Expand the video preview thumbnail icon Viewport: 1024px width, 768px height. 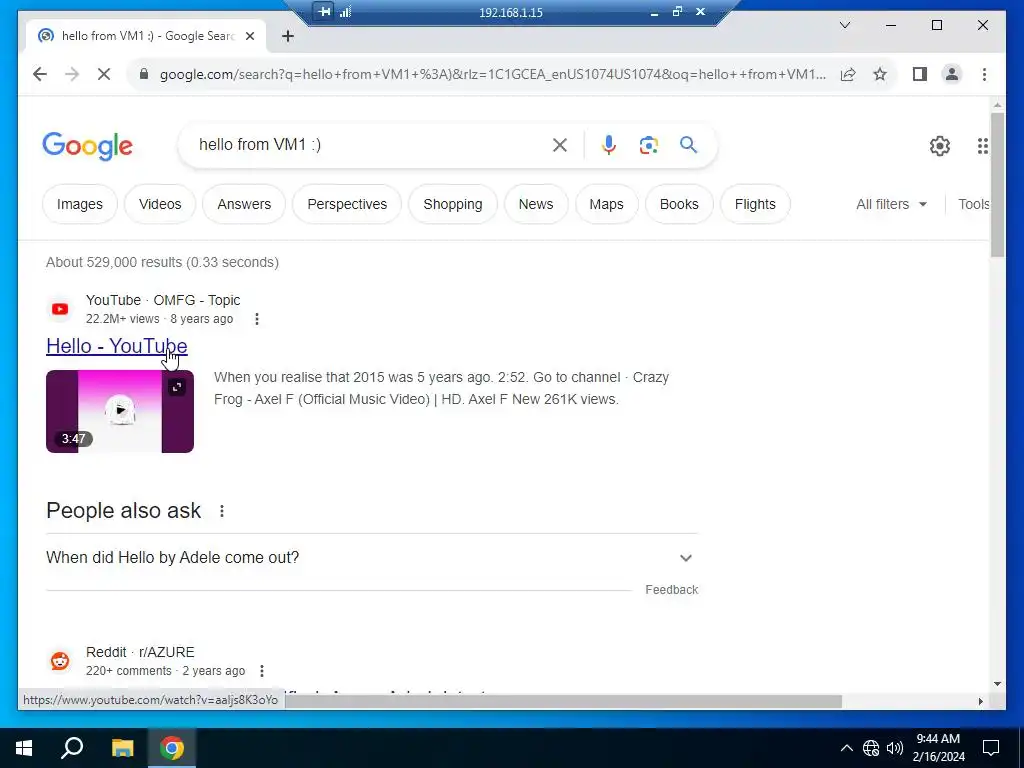tap(177, 387)
